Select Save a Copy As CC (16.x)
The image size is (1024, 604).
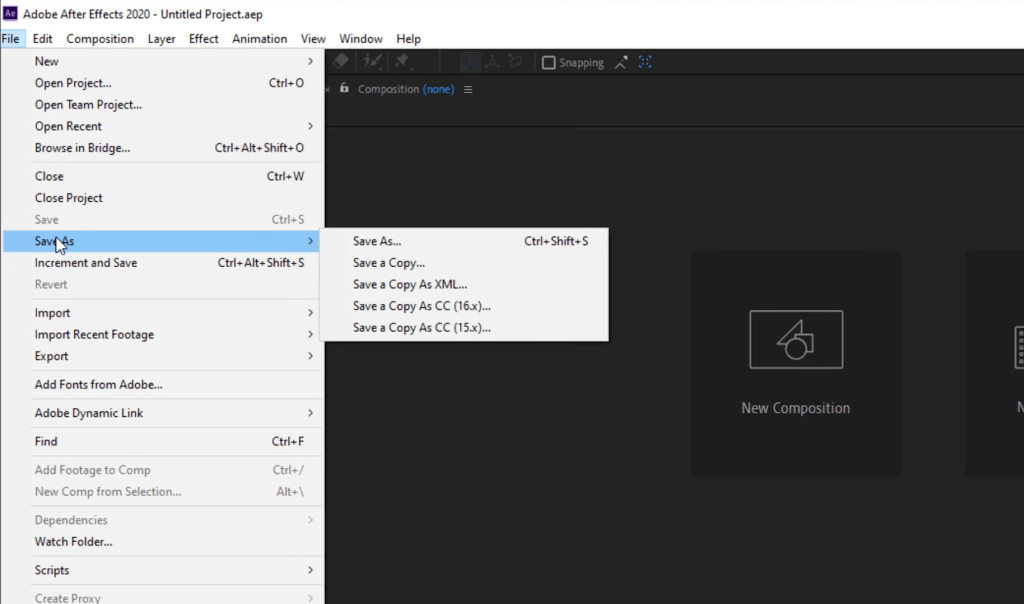click(x=422, y=306)
